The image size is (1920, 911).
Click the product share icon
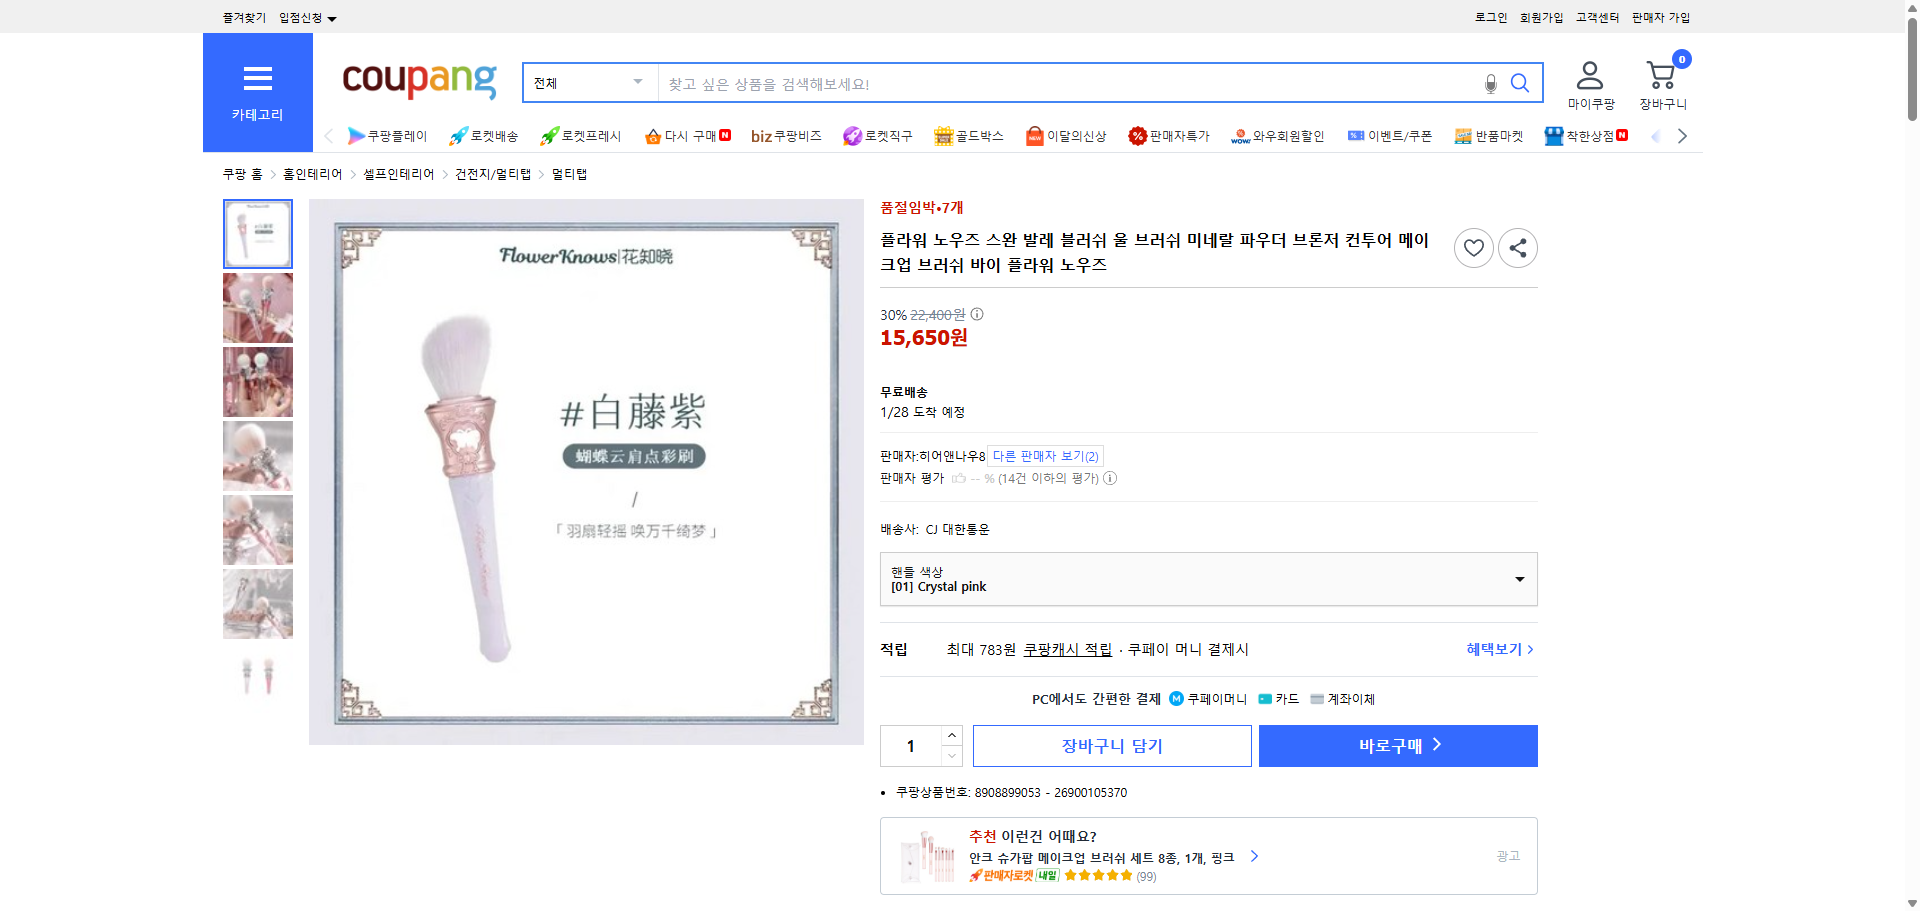1517,247
